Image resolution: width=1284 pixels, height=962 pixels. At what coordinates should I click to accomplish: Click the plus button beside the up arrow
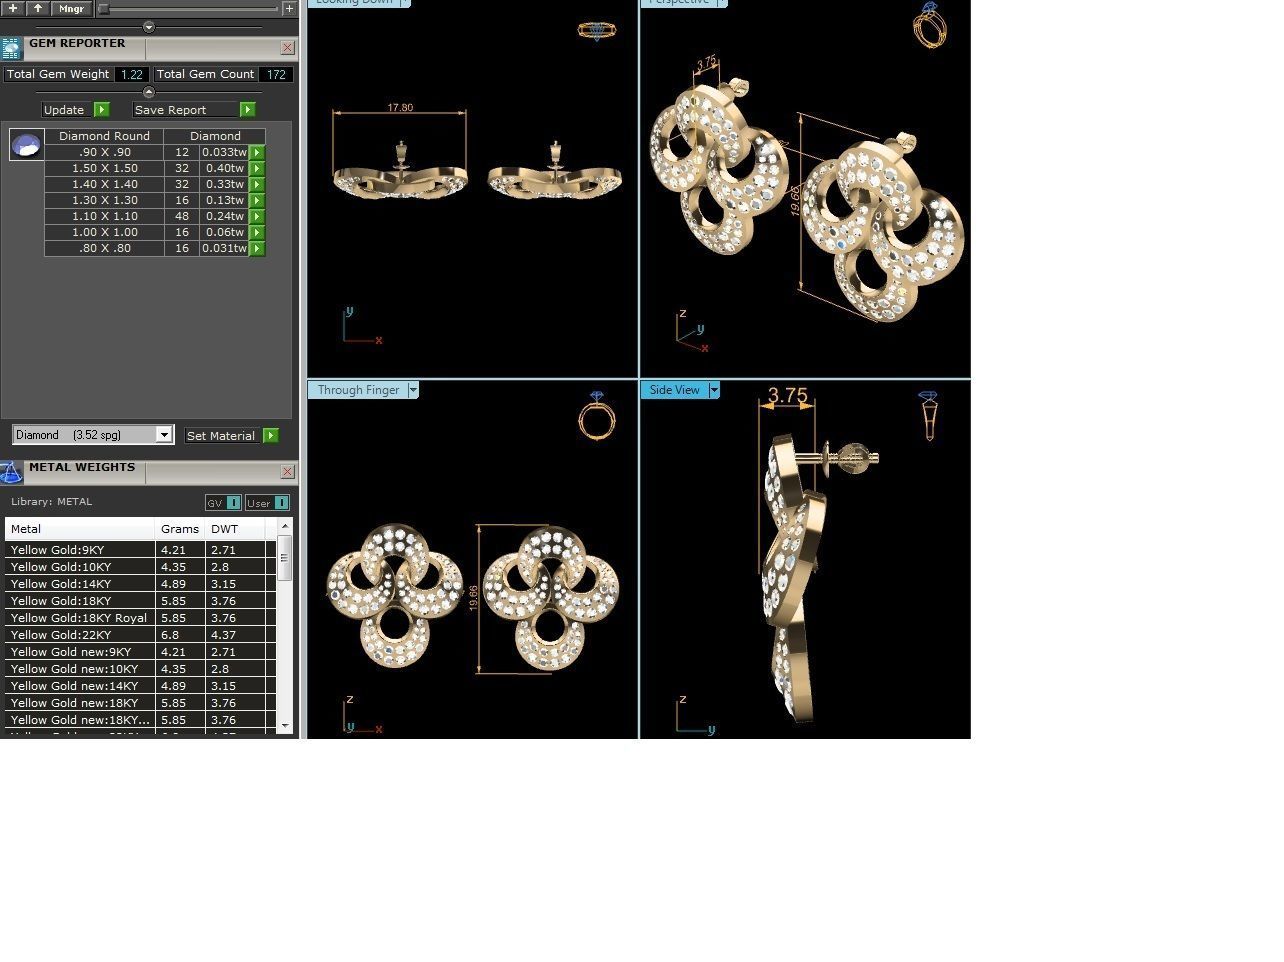[13, 8]
